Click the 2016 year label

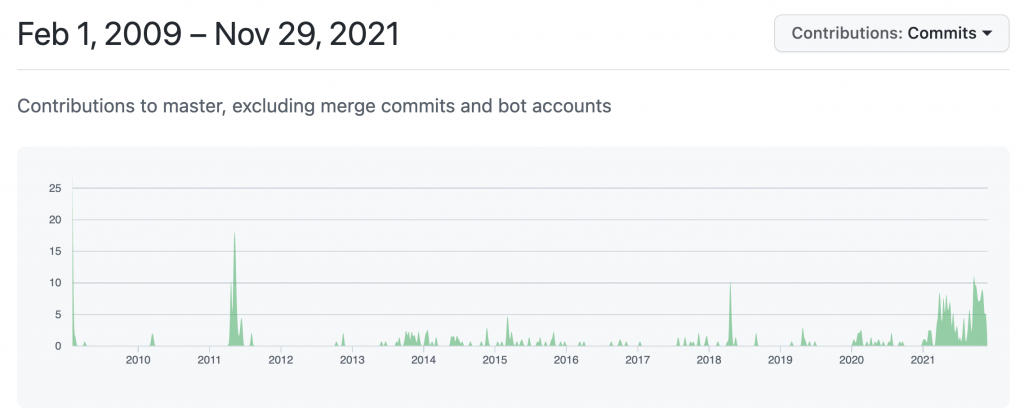tap(566, 360)
